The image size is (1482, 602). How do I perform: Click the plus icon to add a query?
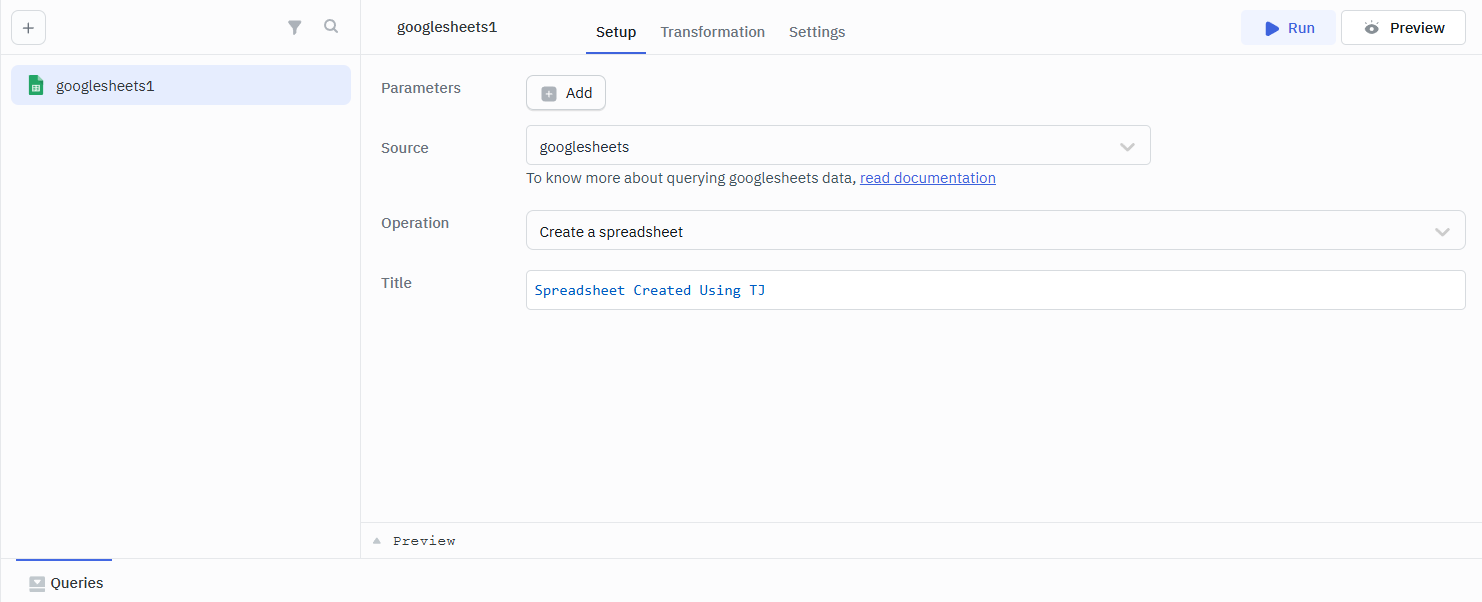click(x=28, y=28)
